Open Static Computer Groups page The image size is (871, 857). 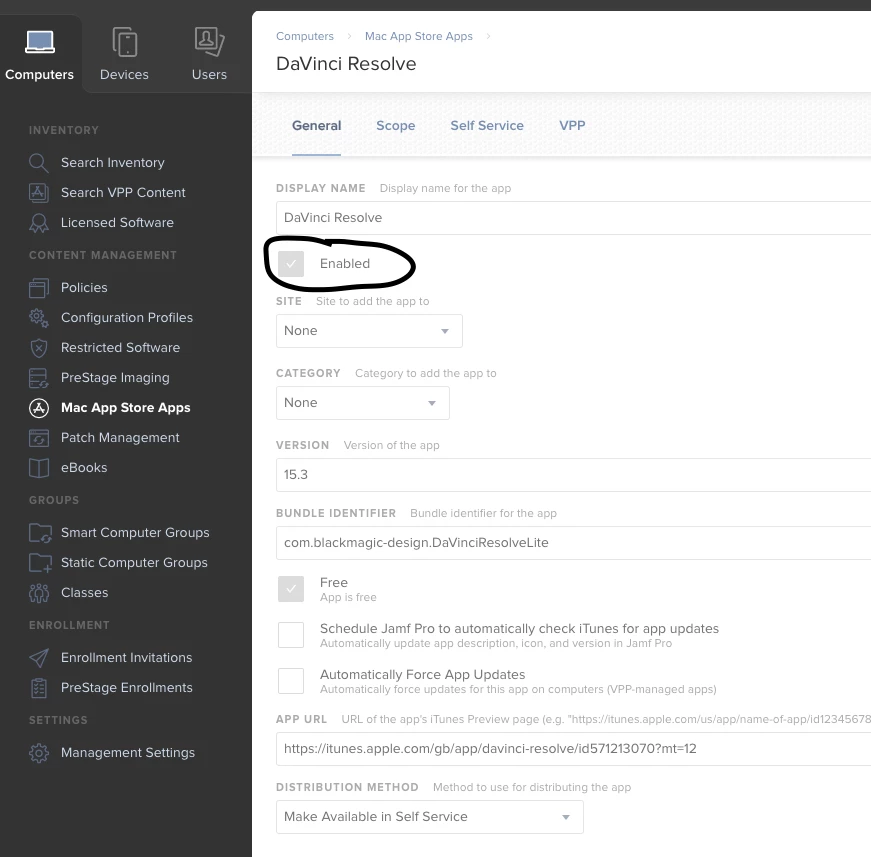pyautogui.click(x=134, y=563)
